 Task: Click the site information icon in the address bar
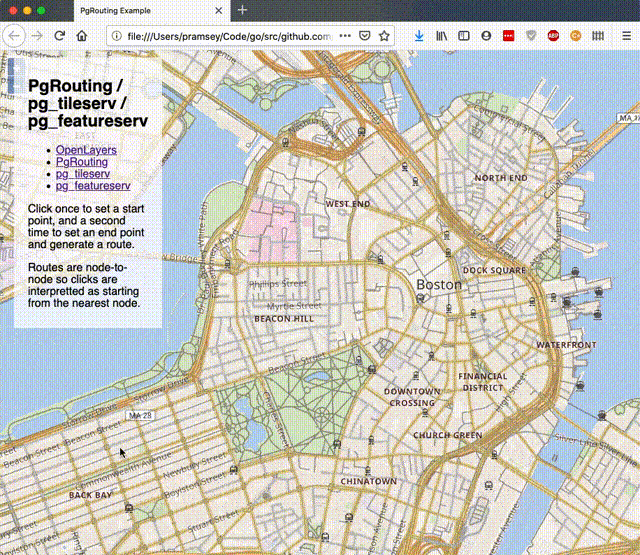[x=117, y=35]
